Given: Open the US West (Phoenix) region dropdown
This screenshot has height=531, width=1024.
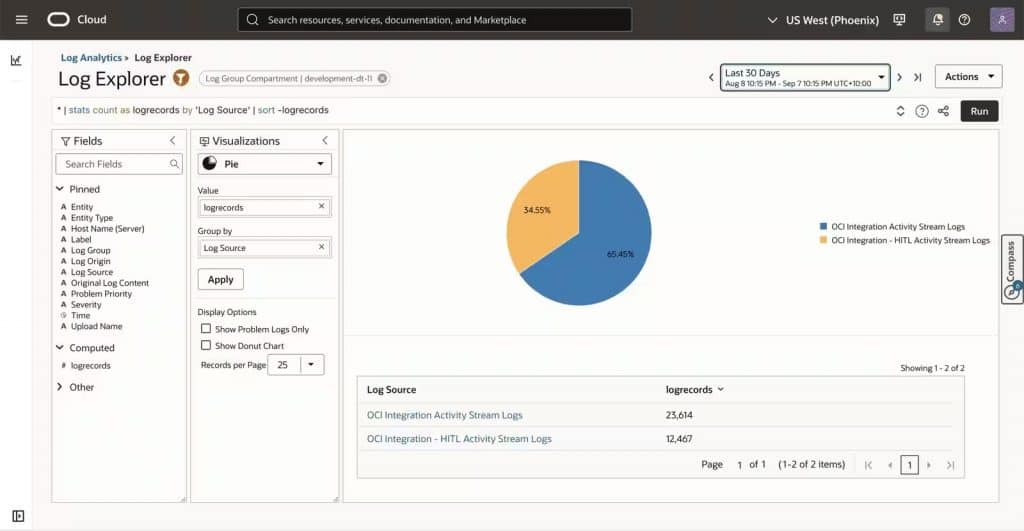Looking at the screenshot, I should (823, 20).
